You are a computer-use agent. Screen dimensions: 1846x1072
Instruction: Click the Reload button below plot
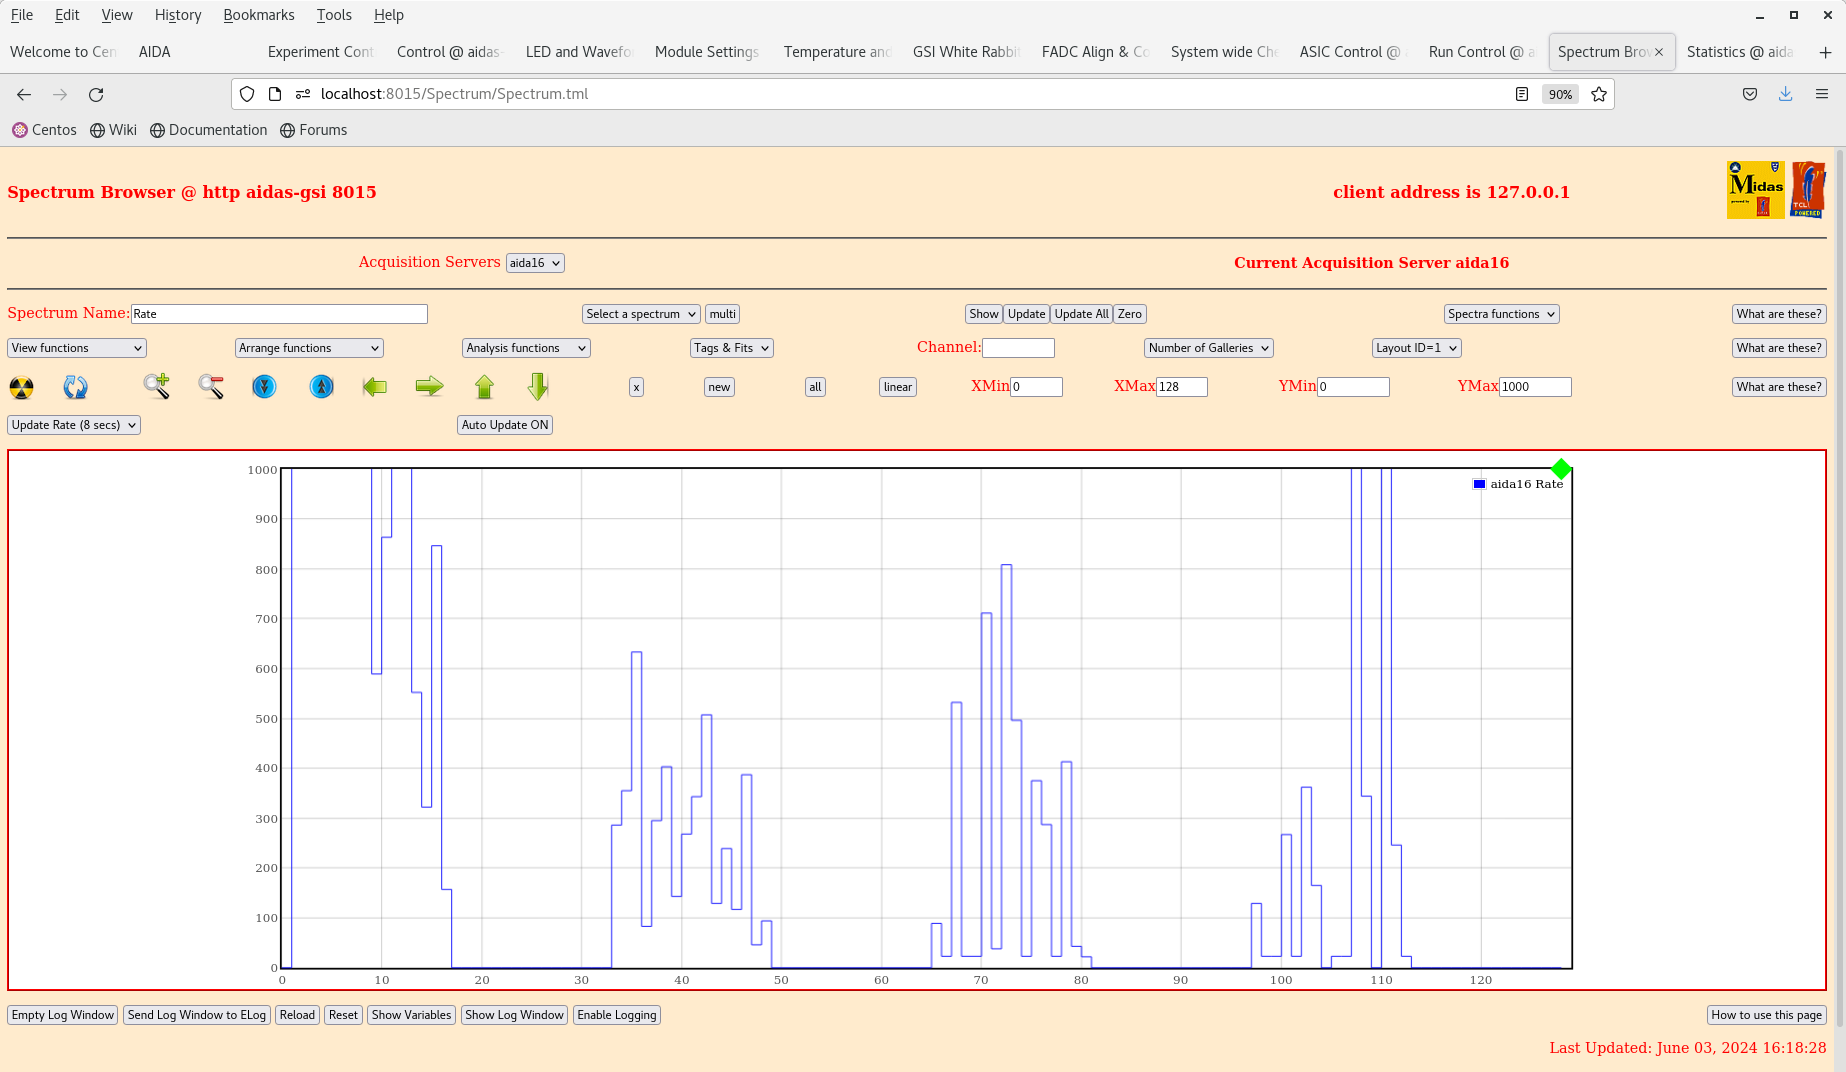tap(297, 1015)
